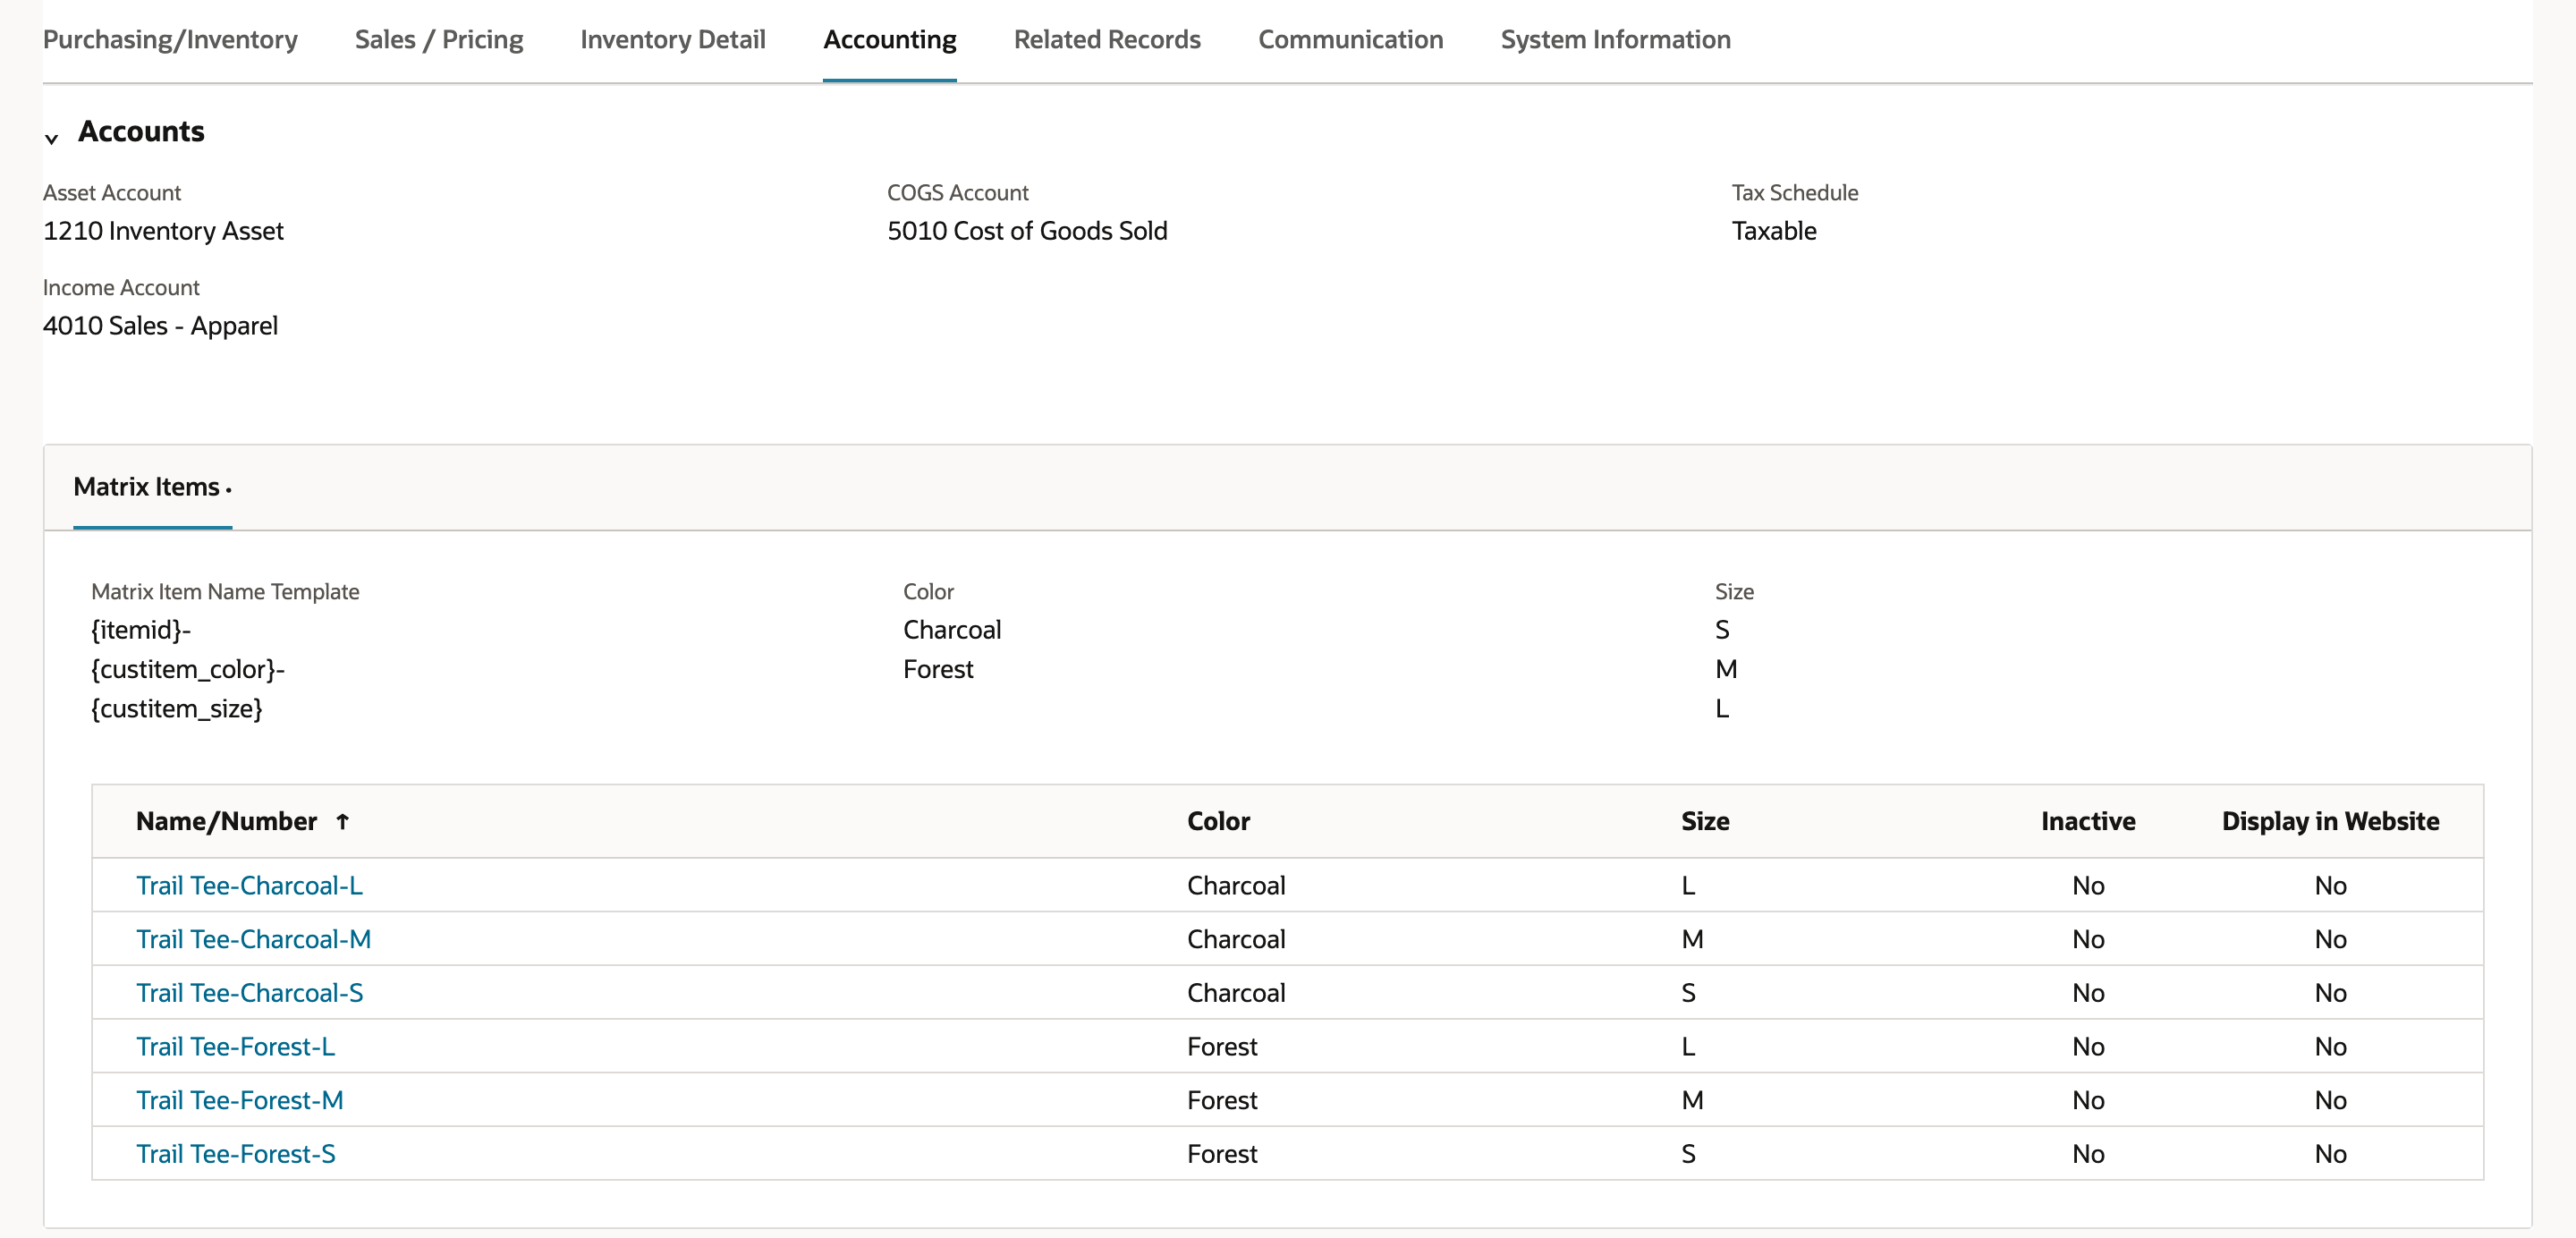
Task: Click the Matrix Item Name Template label
Action: tap(225, 591)
